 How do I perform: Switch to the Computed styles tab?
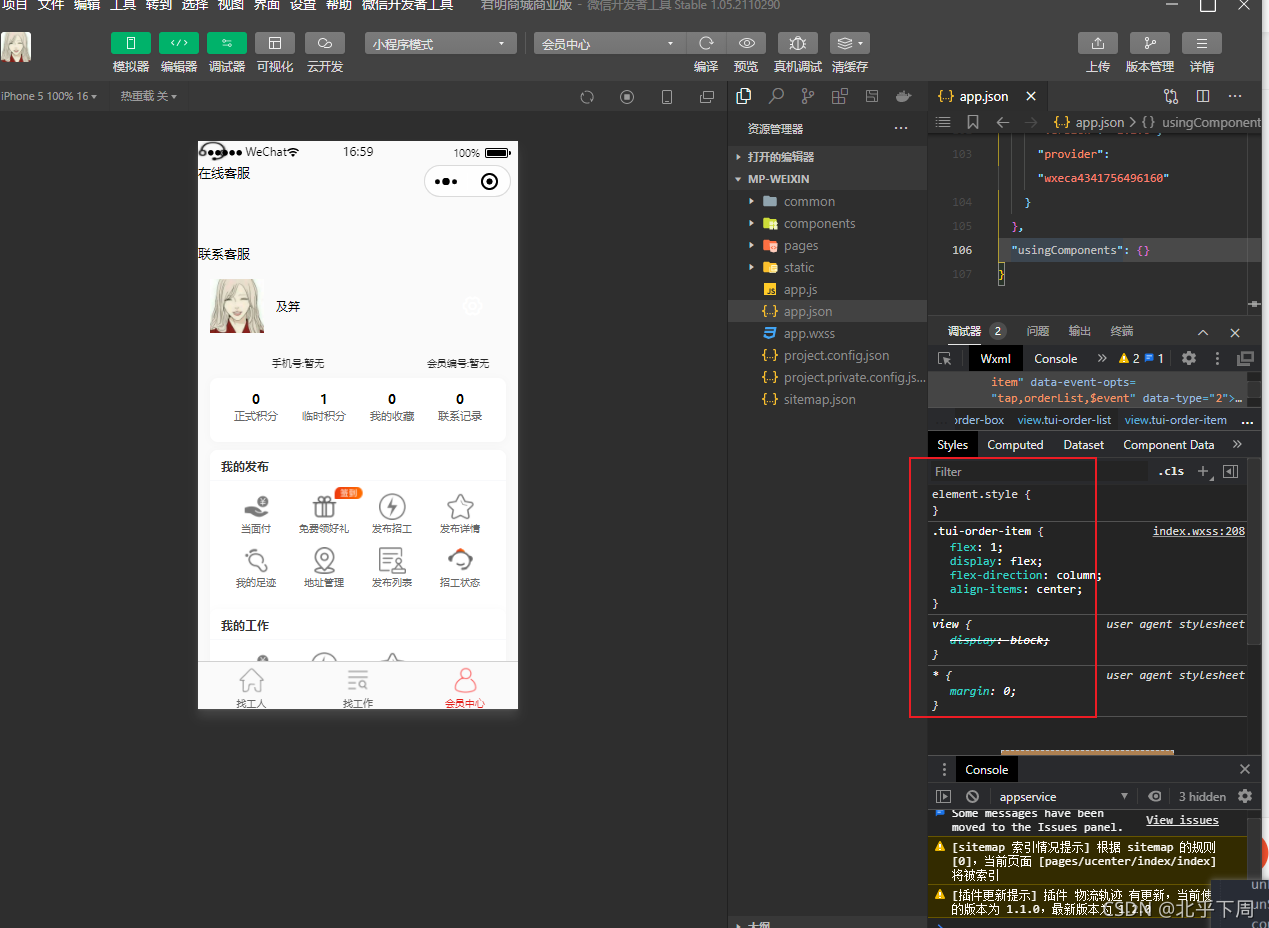coord(1015,445)
